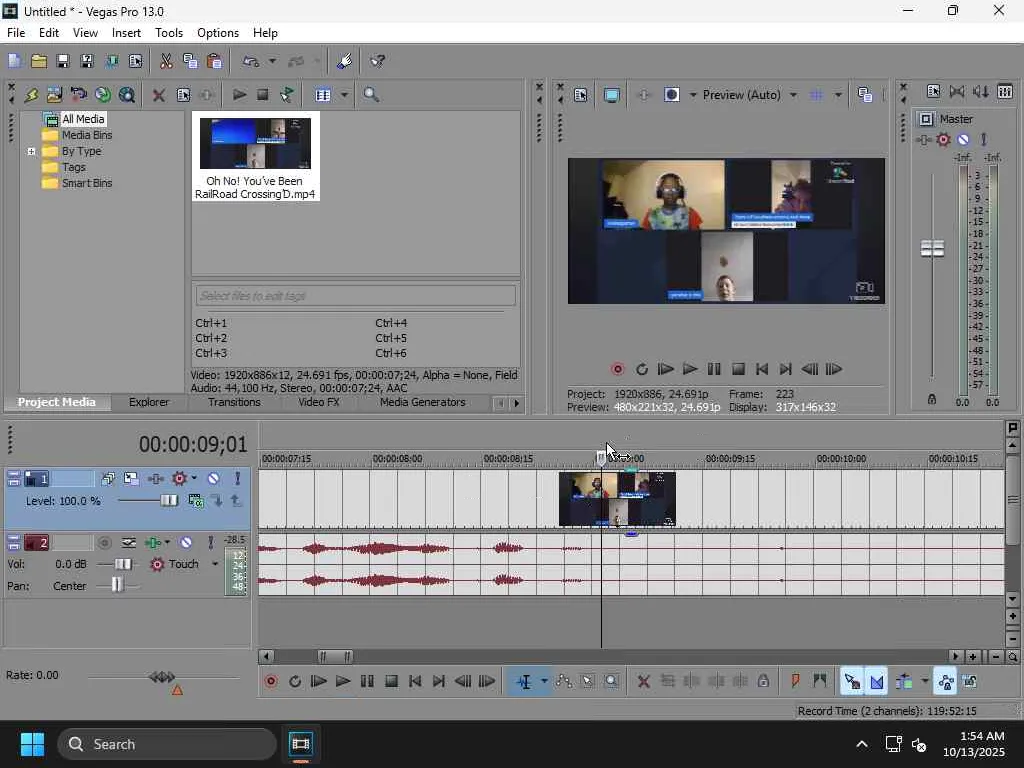The width and height of the screenshot is (1024, 768).
Task: Mute the Master bus
Action: 963,139
